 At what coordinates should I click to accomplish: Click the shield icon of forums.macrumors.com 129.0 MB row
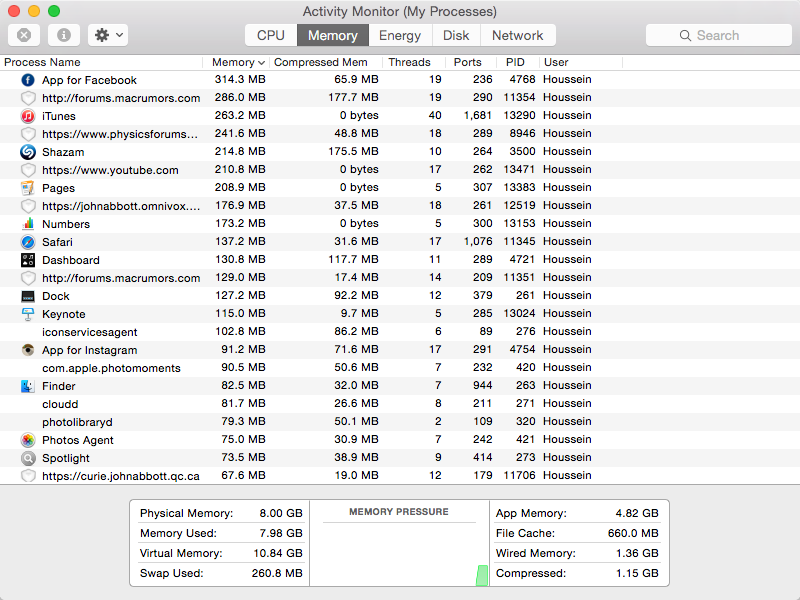(x=28, y=278)
